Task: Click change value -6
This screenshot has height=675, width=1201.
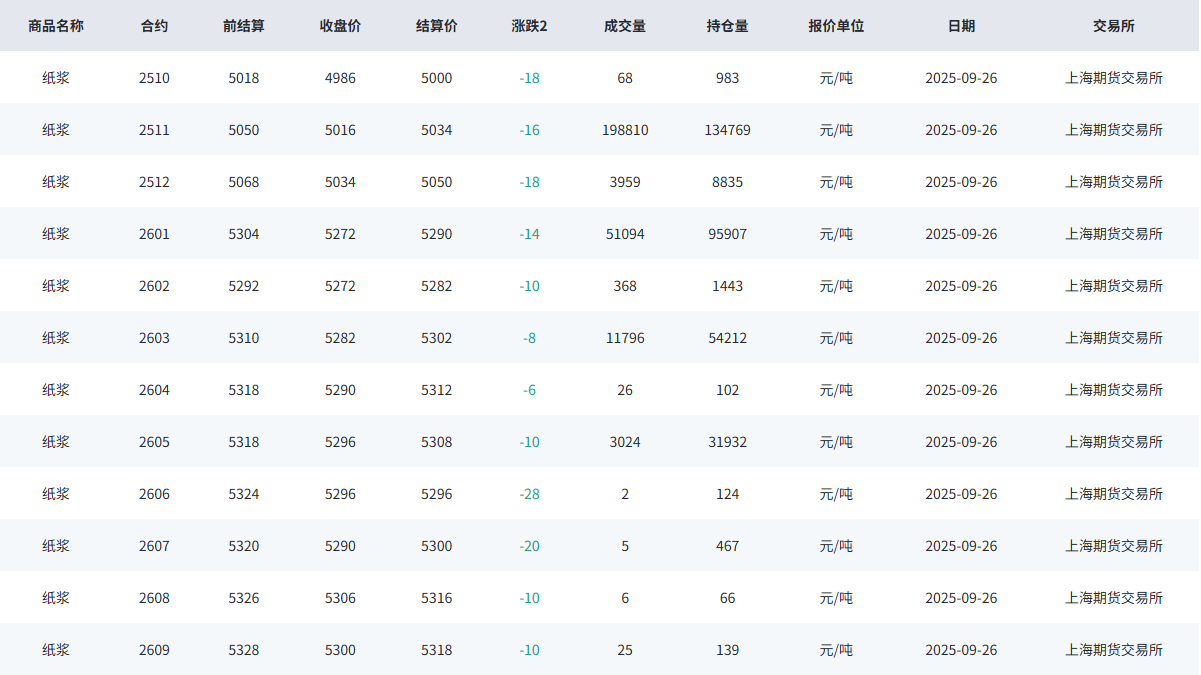Action: click(x=529, y=390)
